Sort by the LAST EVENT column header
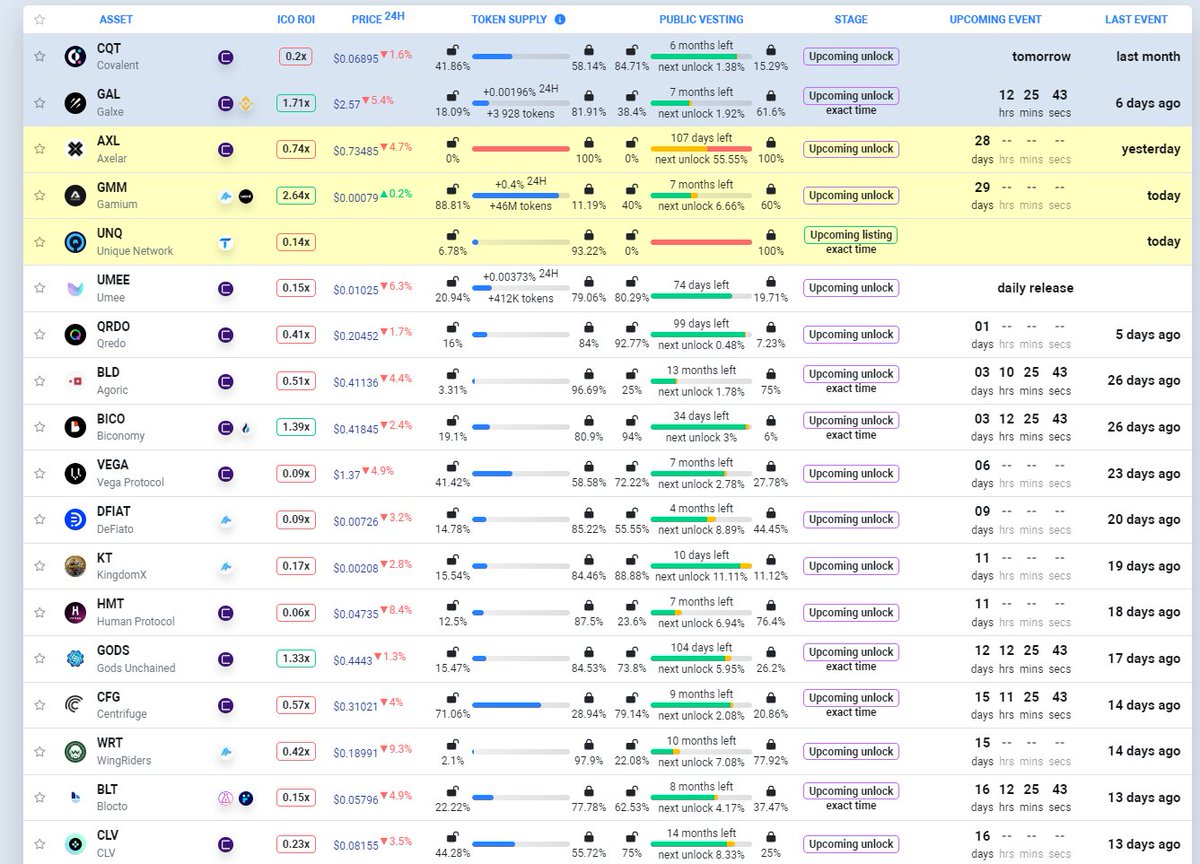This screenshot has width=1200, height=864. pyautogui.click(x=1137, y=19)
